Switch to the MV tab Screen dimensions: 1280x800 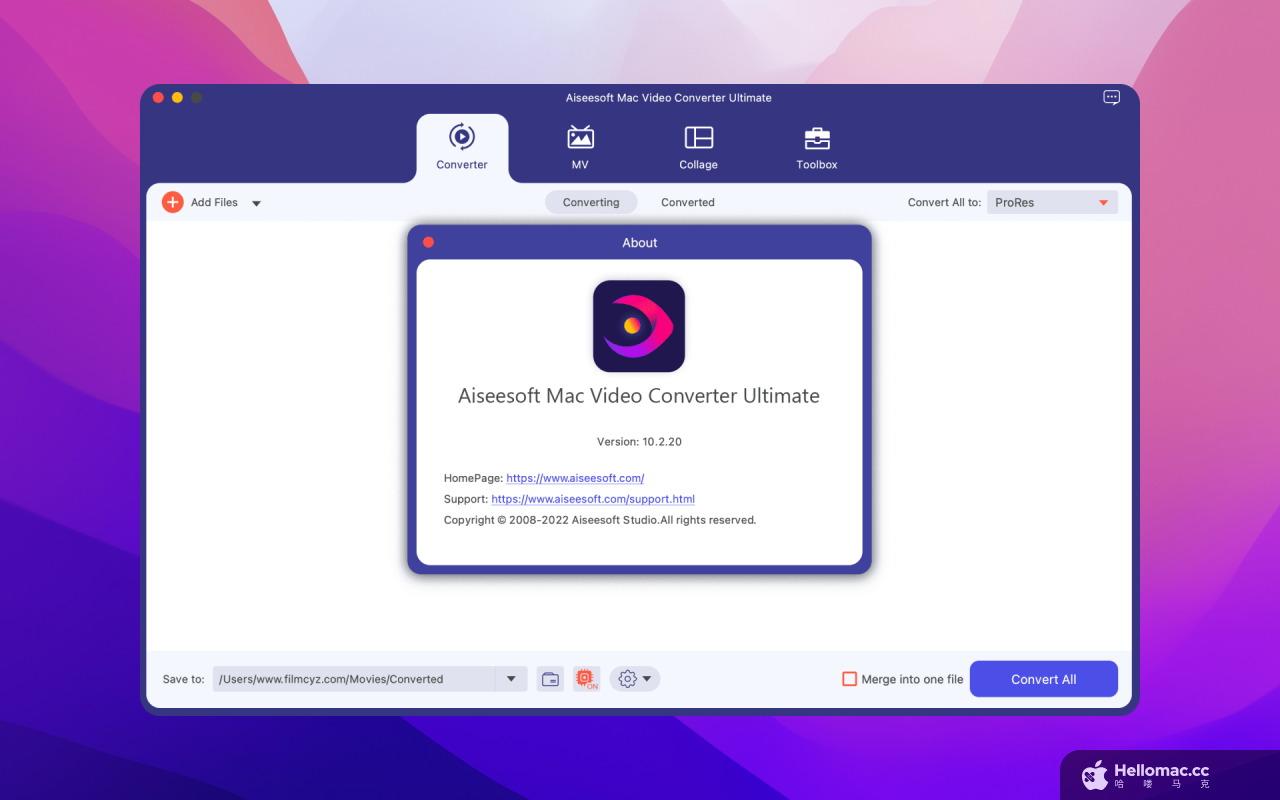coord(580,148)
